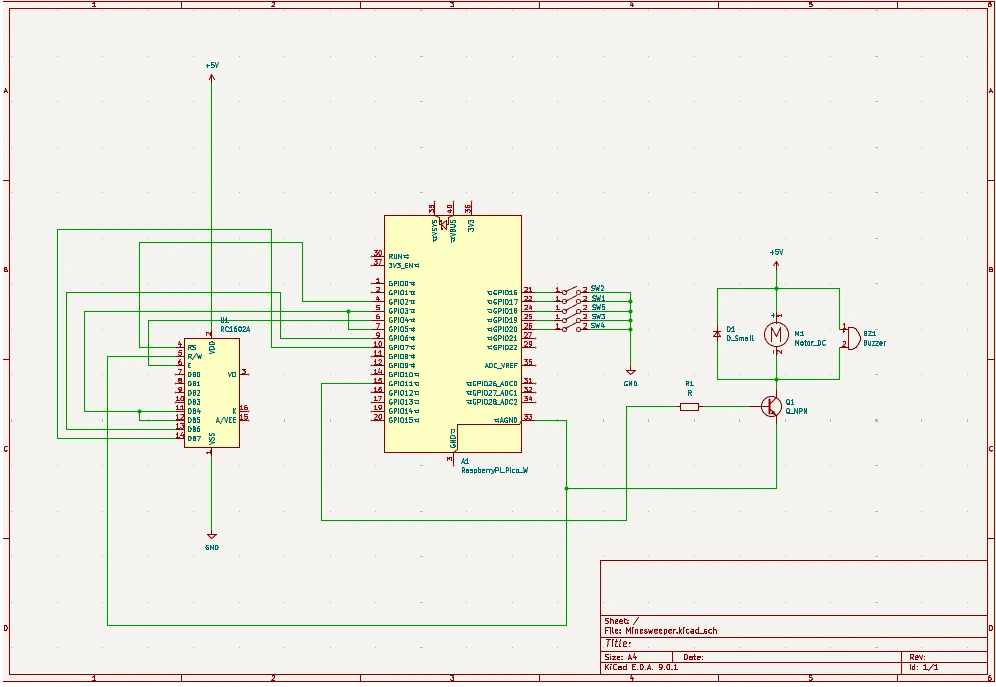Click the 'Sheet: /' title block text
Image resolution: width=996 pixels, height=687 pixels.
[621, 621]
